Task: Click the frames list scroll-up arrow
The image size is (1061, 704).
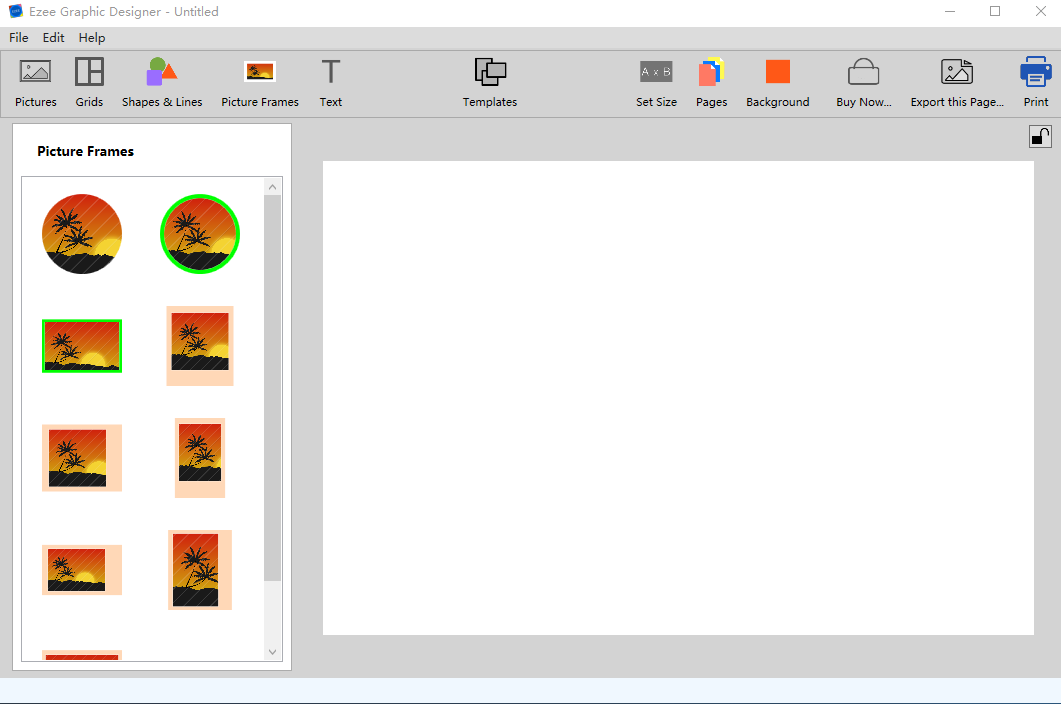Action: click(273, 186)
